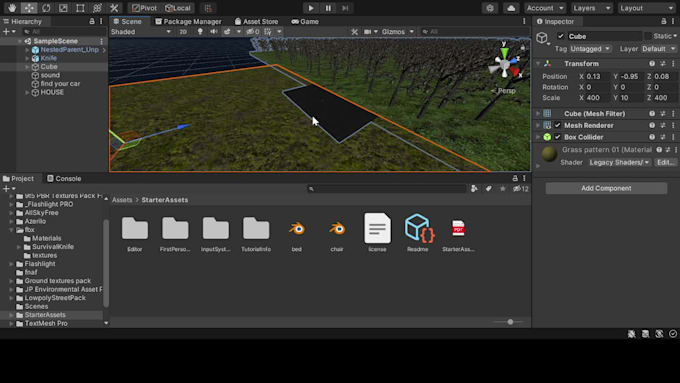Screen dimensions: 680x383
Task: Open the Layer Default dropdown
Action: click(659, 49)
